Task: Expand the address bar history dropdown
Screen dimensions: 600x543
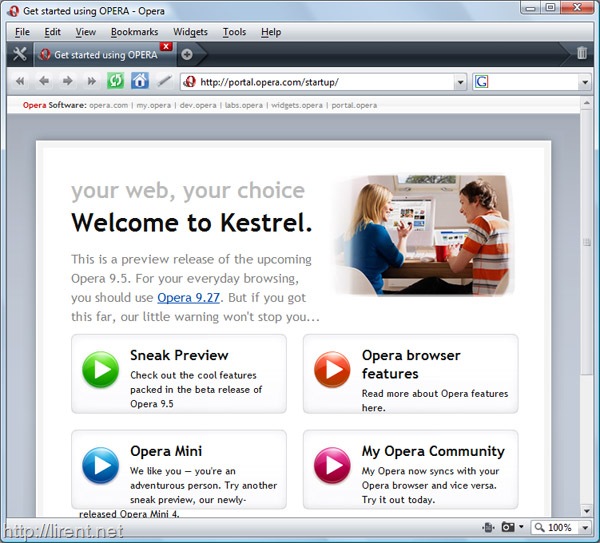Action: click(460, 82)
